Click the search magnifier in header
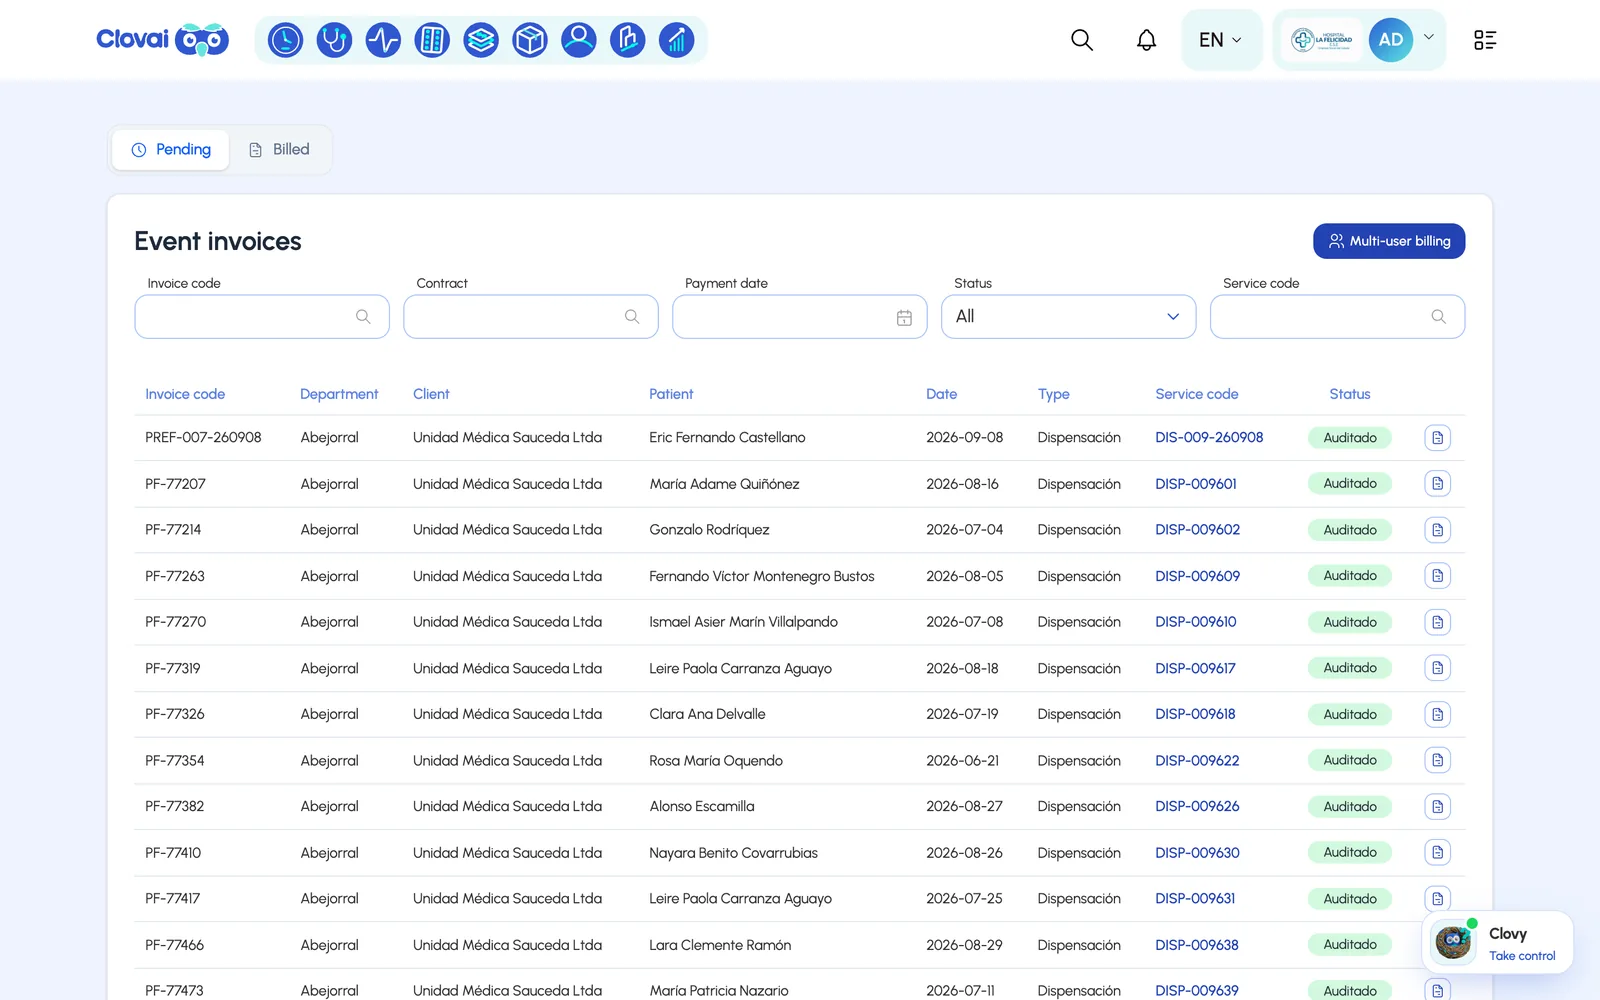This screenshot has height=1000, width=1600. (x=1082, y=40)
